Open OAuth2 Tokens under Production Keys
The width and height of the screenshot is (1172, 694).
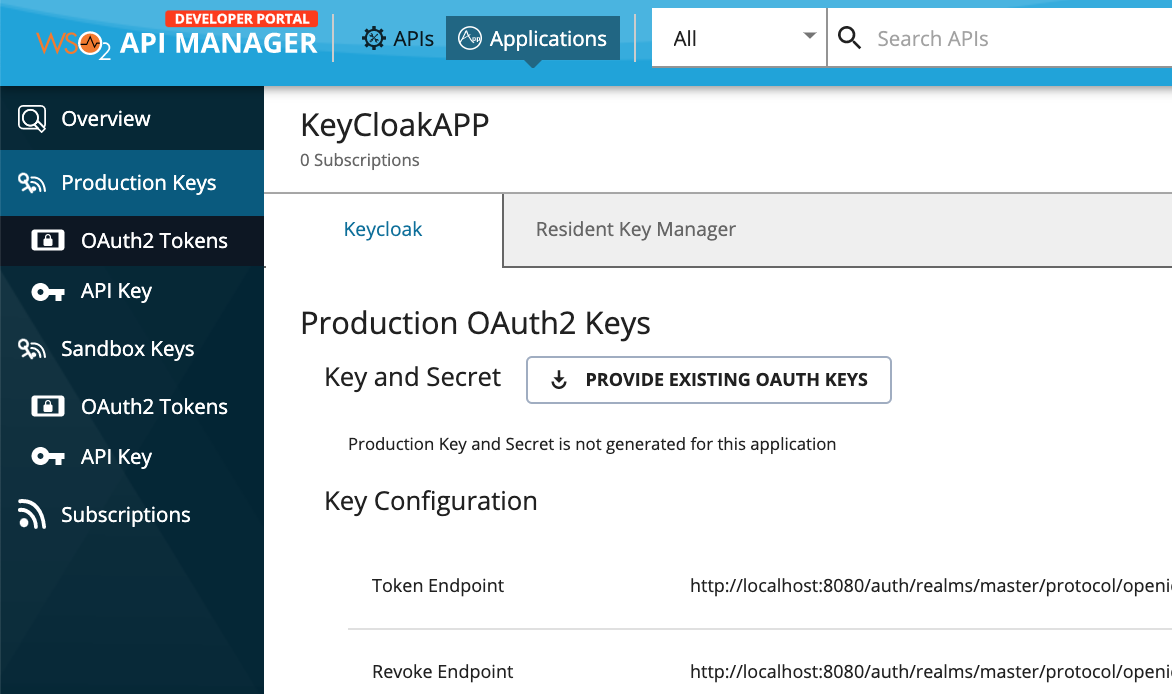pos(132,240)
